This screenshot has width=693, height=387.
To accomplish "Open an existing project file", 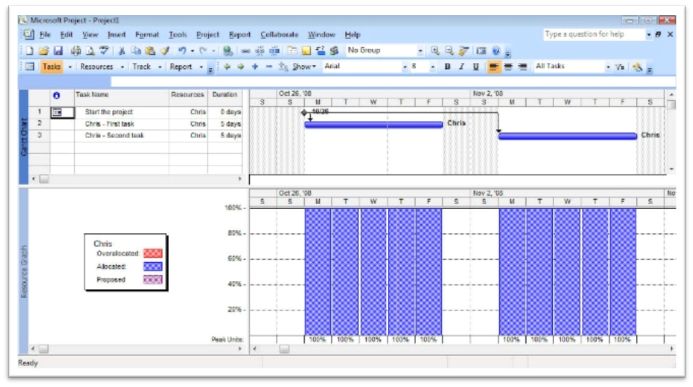I will [43, 51].
